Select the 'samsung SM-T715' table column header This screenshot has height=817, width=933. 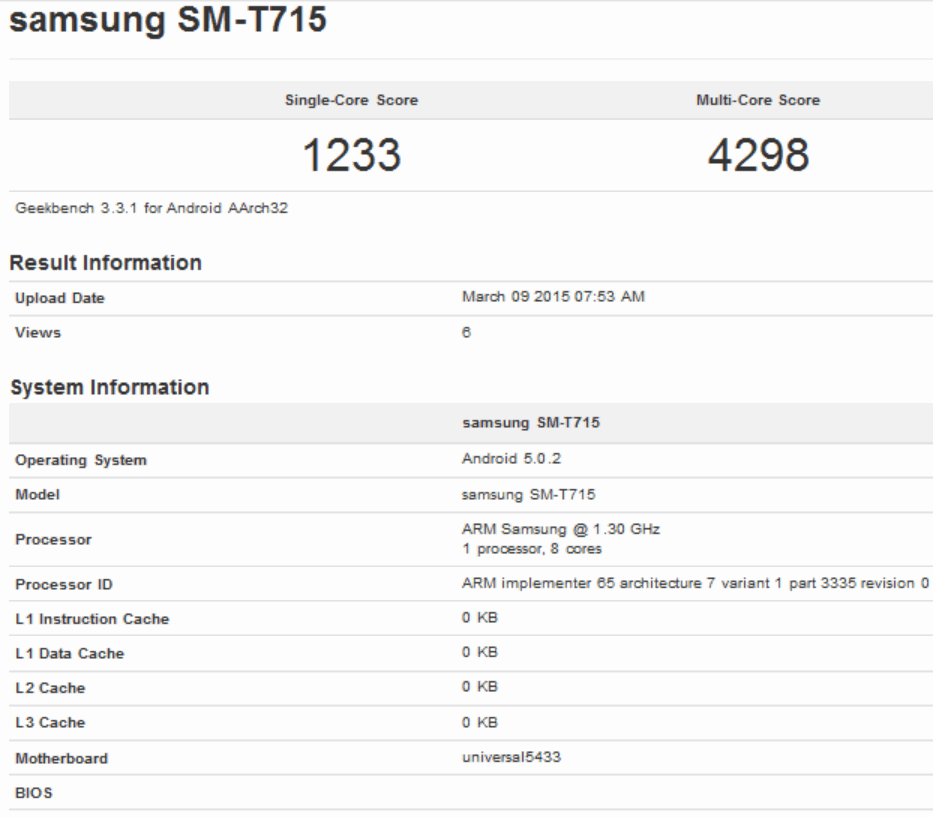coord(531,422)
